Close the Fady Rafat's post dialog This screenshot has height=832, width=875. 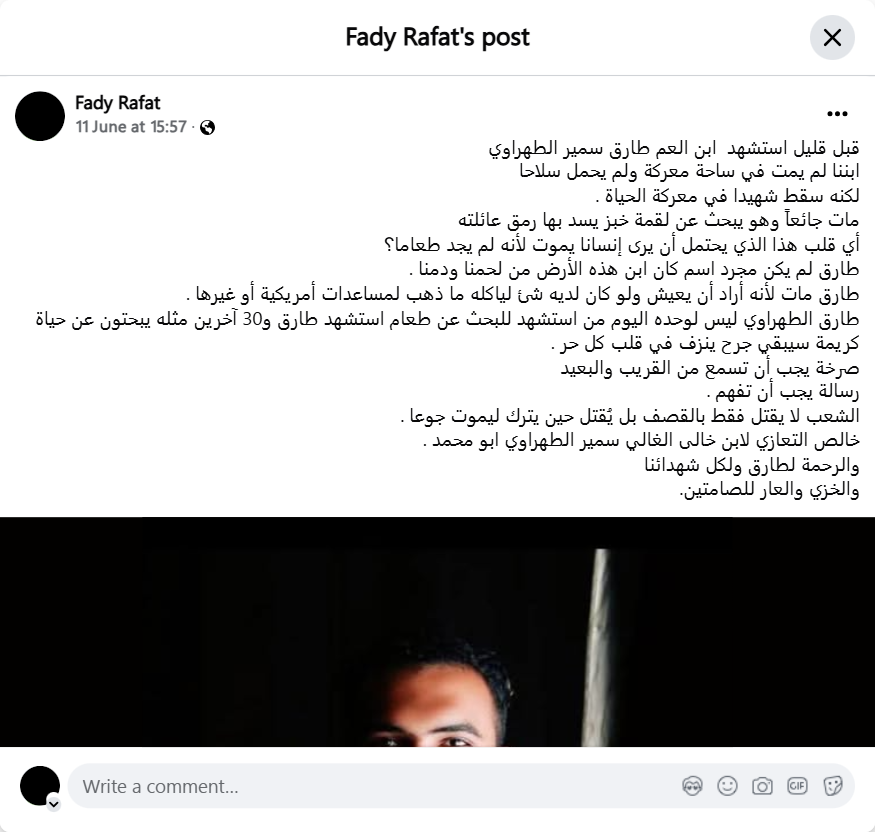pos(832,38)
